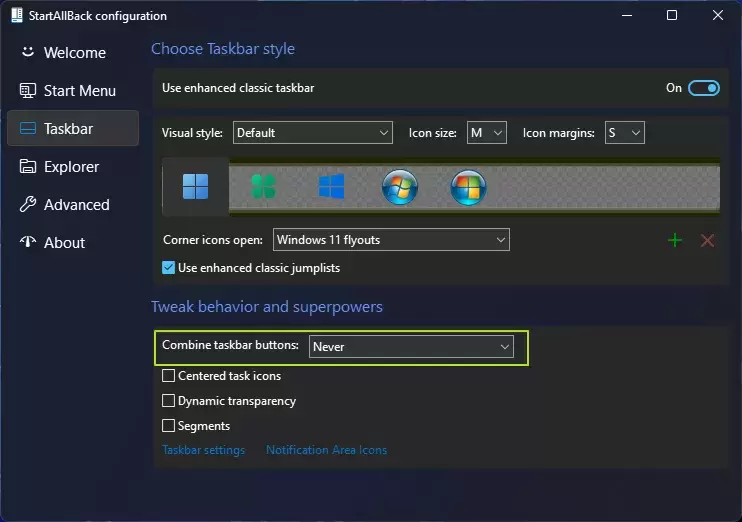Click the green plus add icon
Screen dimensions: 742x522
pyautogui.click(x=675, y=240)
